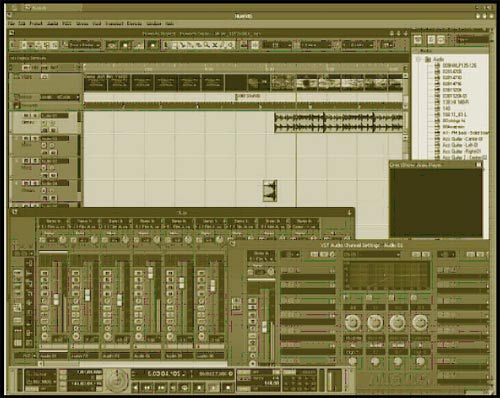500x398 pixels.
Task: Collapse the Audio folder in the Pool tree
Action: click(419, 59)
